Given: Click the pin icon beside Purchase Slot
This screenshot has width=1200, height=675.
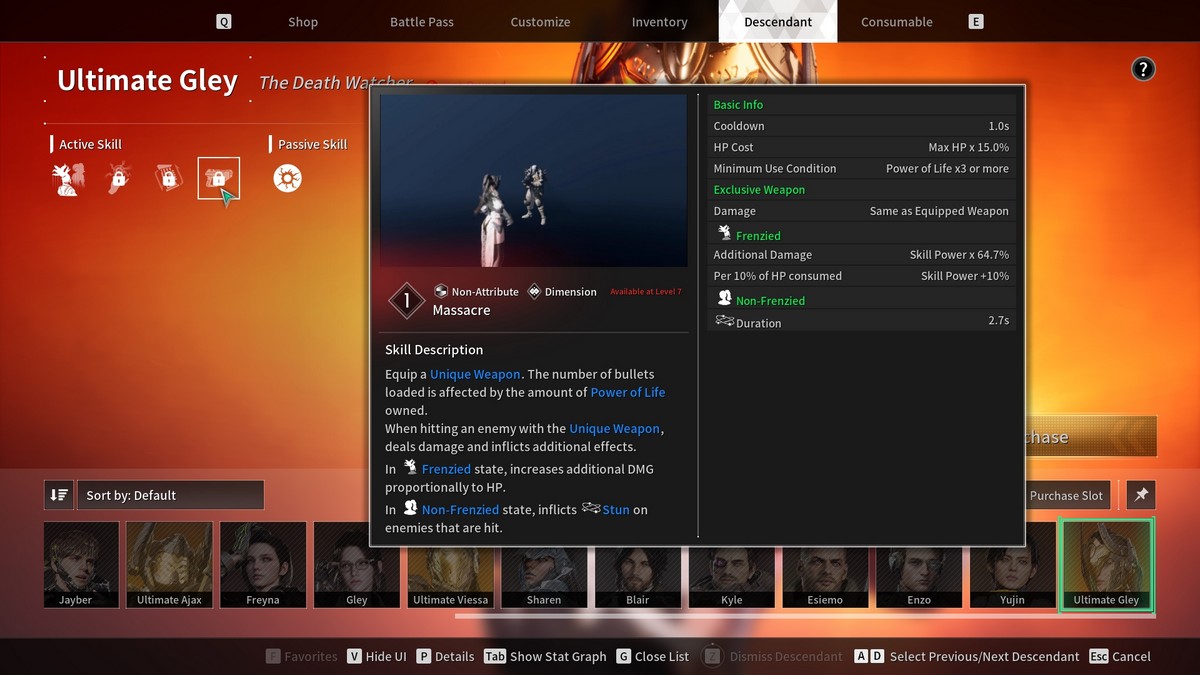Looking at the screenshot, I should [1140, 495].
